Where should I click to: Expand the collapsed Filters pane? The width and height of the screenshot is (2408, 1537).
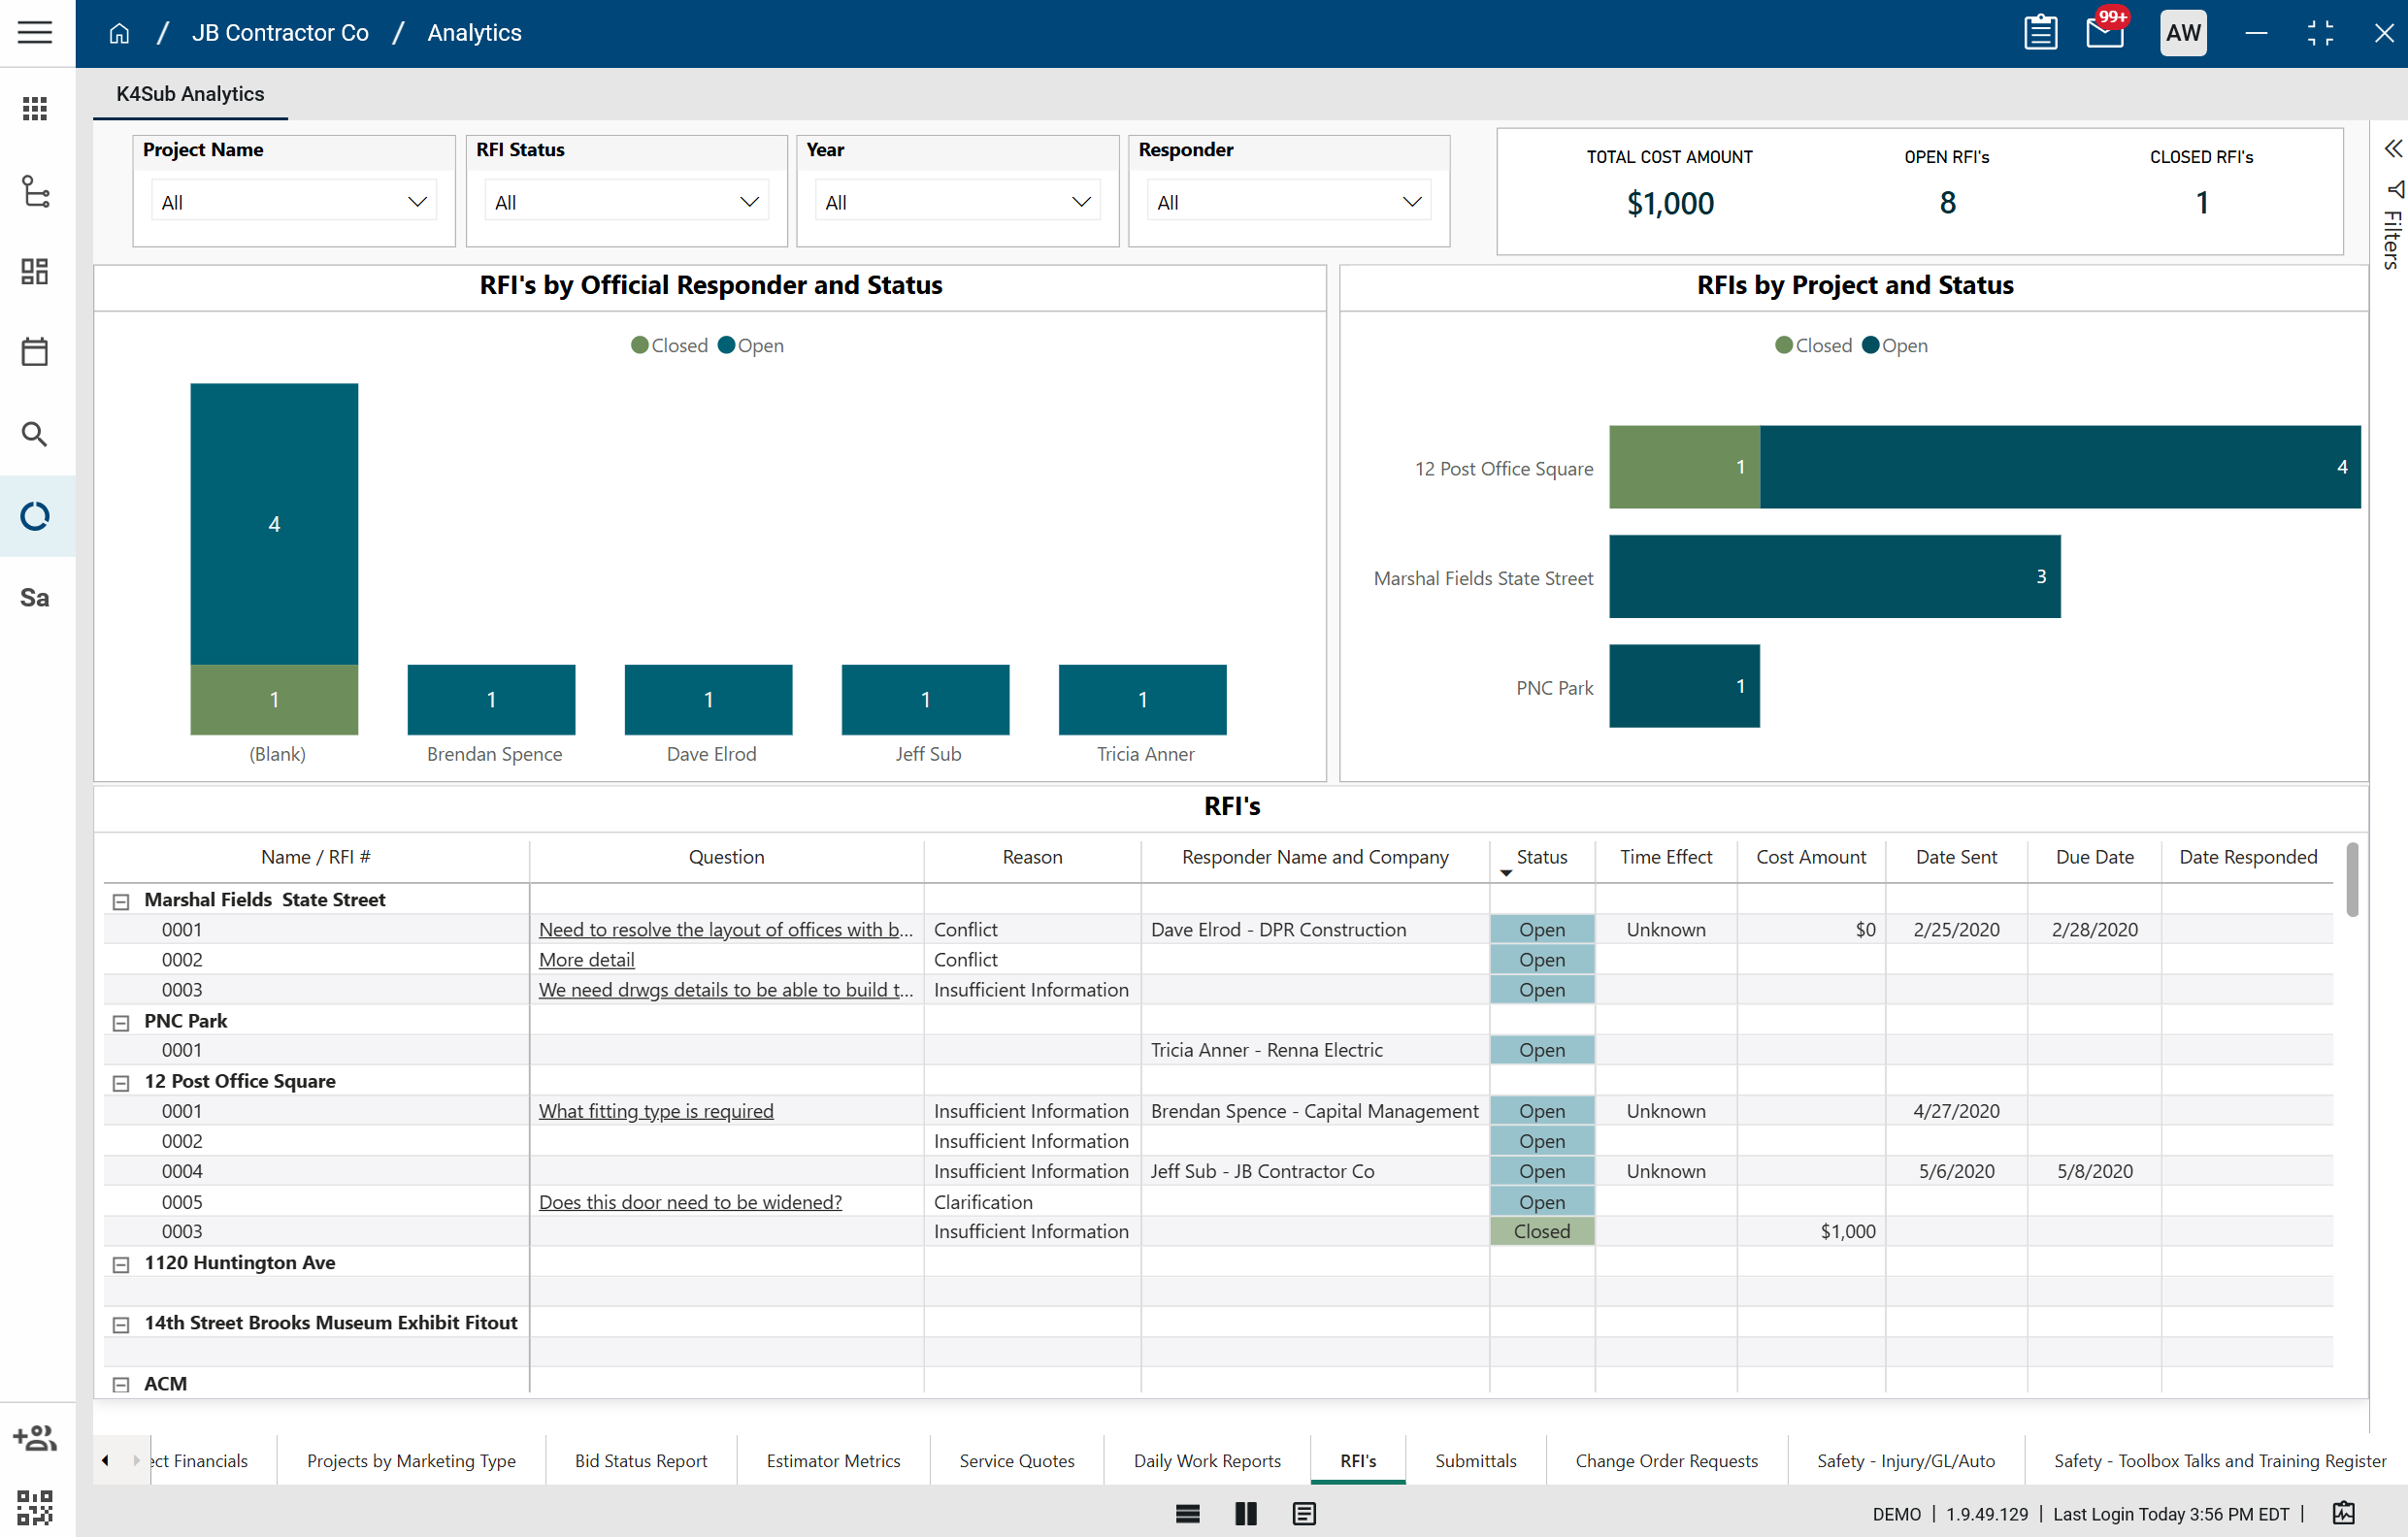coord(2392,149)
